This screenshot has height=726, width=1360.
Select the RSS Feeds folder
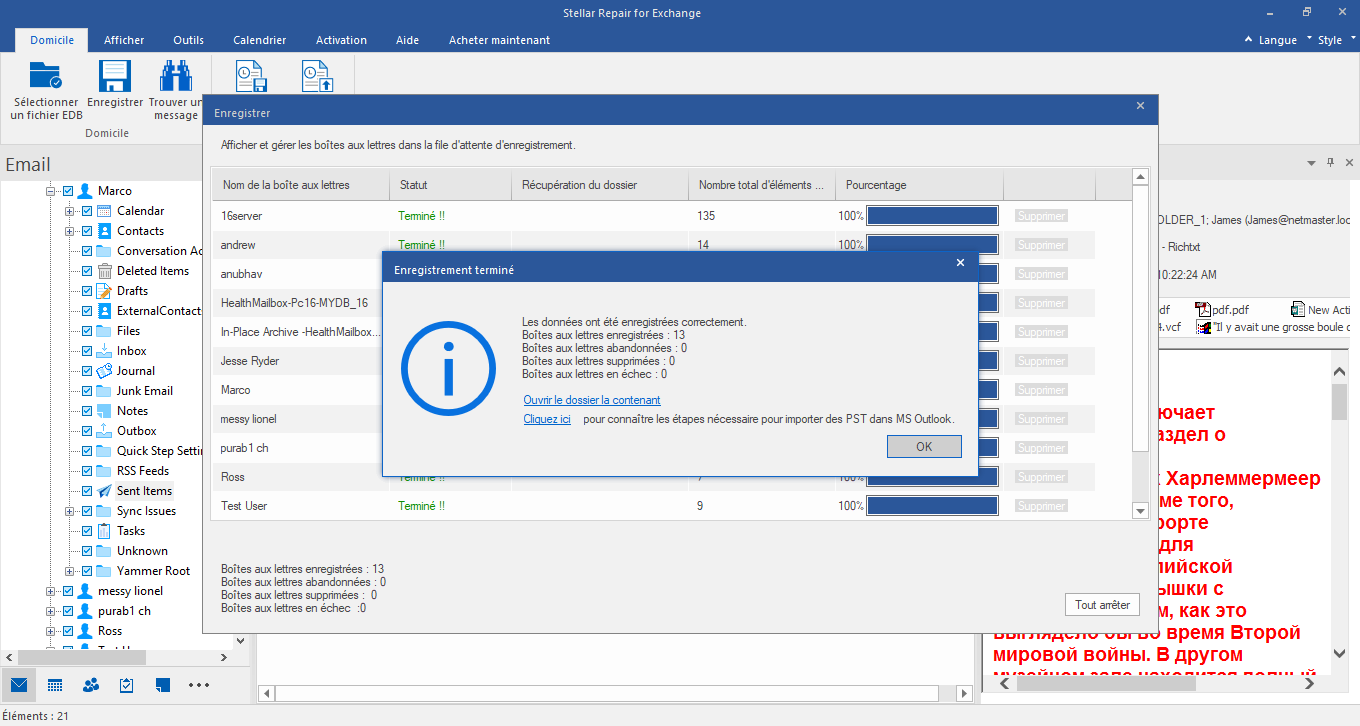pos(143,471)
